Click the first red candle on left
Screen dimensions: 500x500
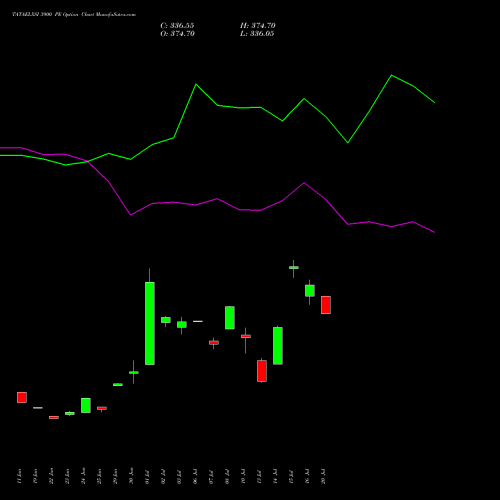(22, 397)
